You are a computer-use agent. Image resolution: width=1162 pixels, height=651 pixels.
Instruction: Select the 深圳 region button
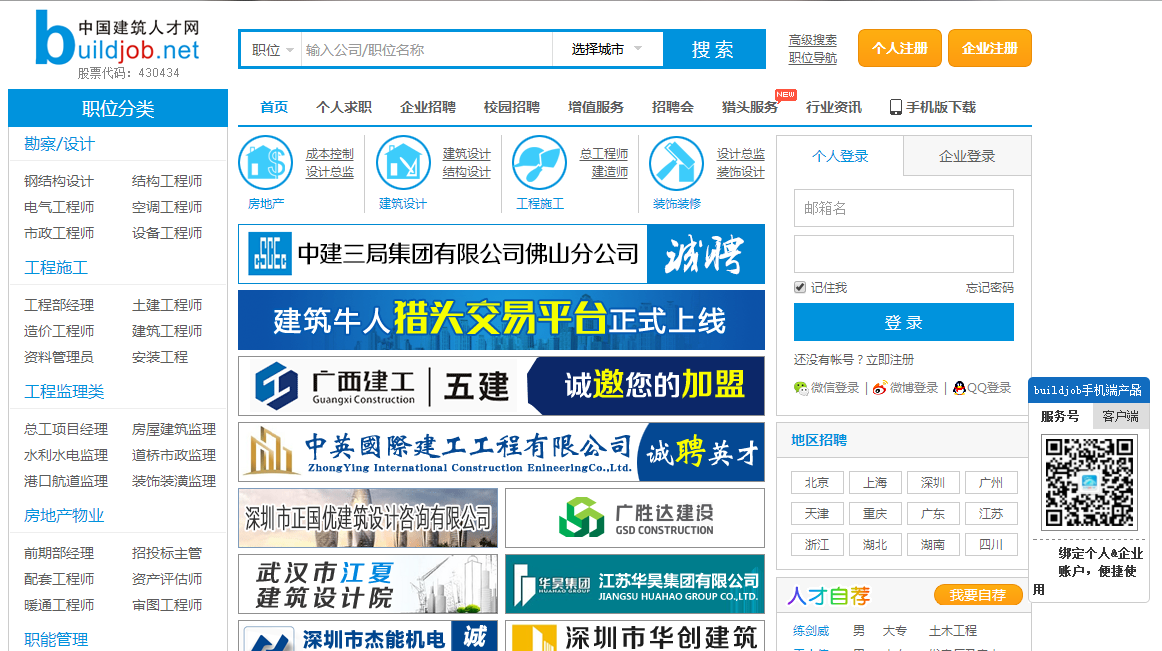coord(933,483)
